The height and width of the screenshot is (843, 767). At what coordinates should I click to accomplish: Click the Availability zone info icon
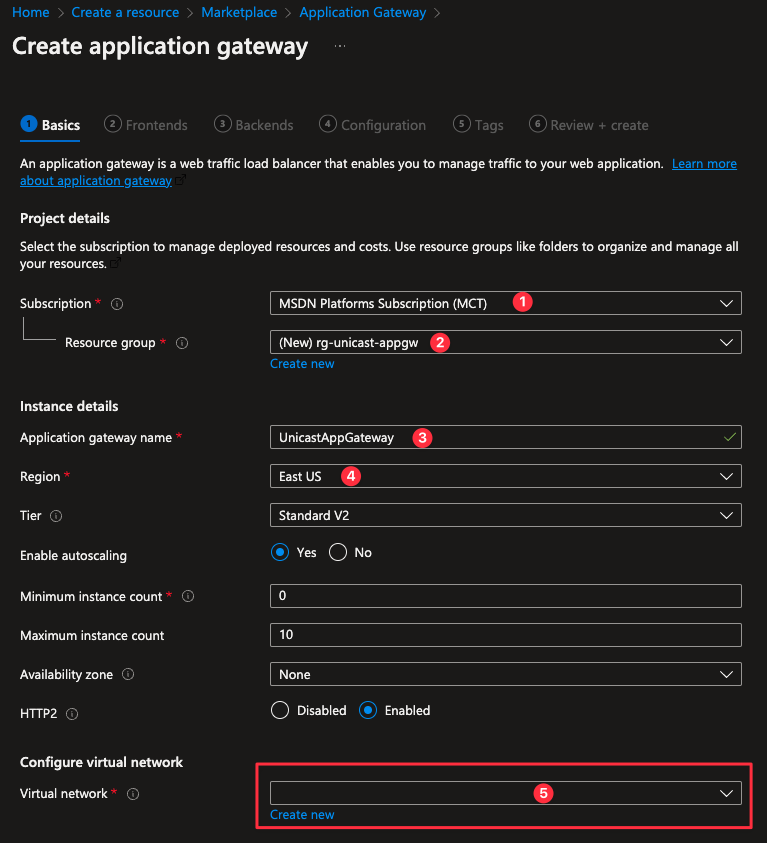click(128, 675)
